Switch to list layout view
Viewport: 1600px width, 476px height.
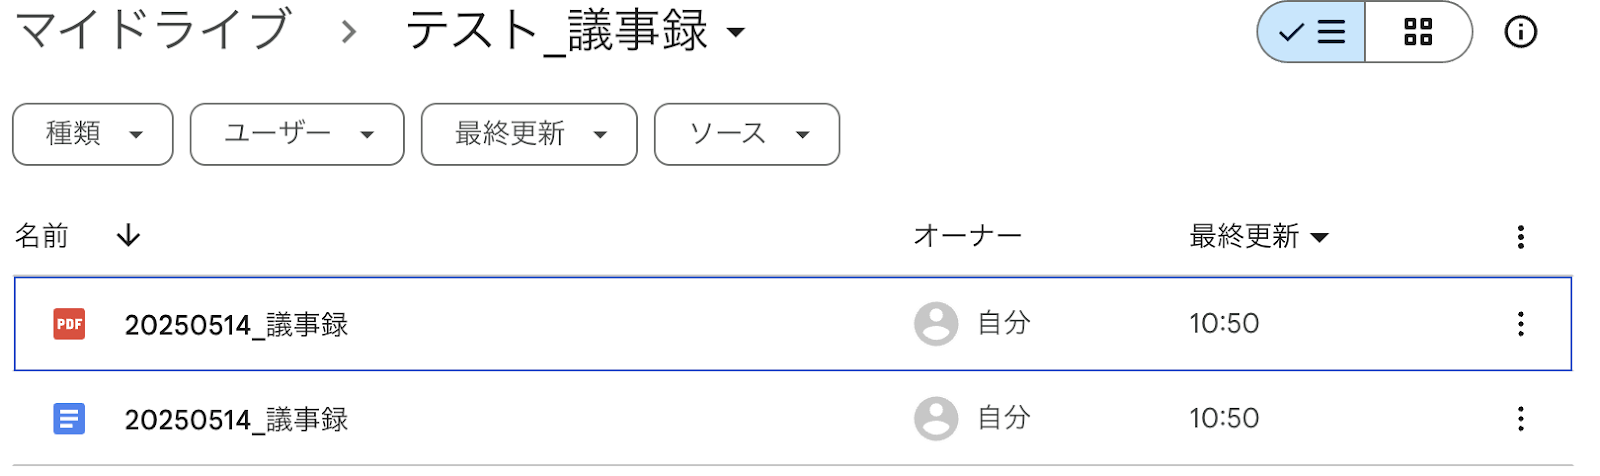[1311, 32]
